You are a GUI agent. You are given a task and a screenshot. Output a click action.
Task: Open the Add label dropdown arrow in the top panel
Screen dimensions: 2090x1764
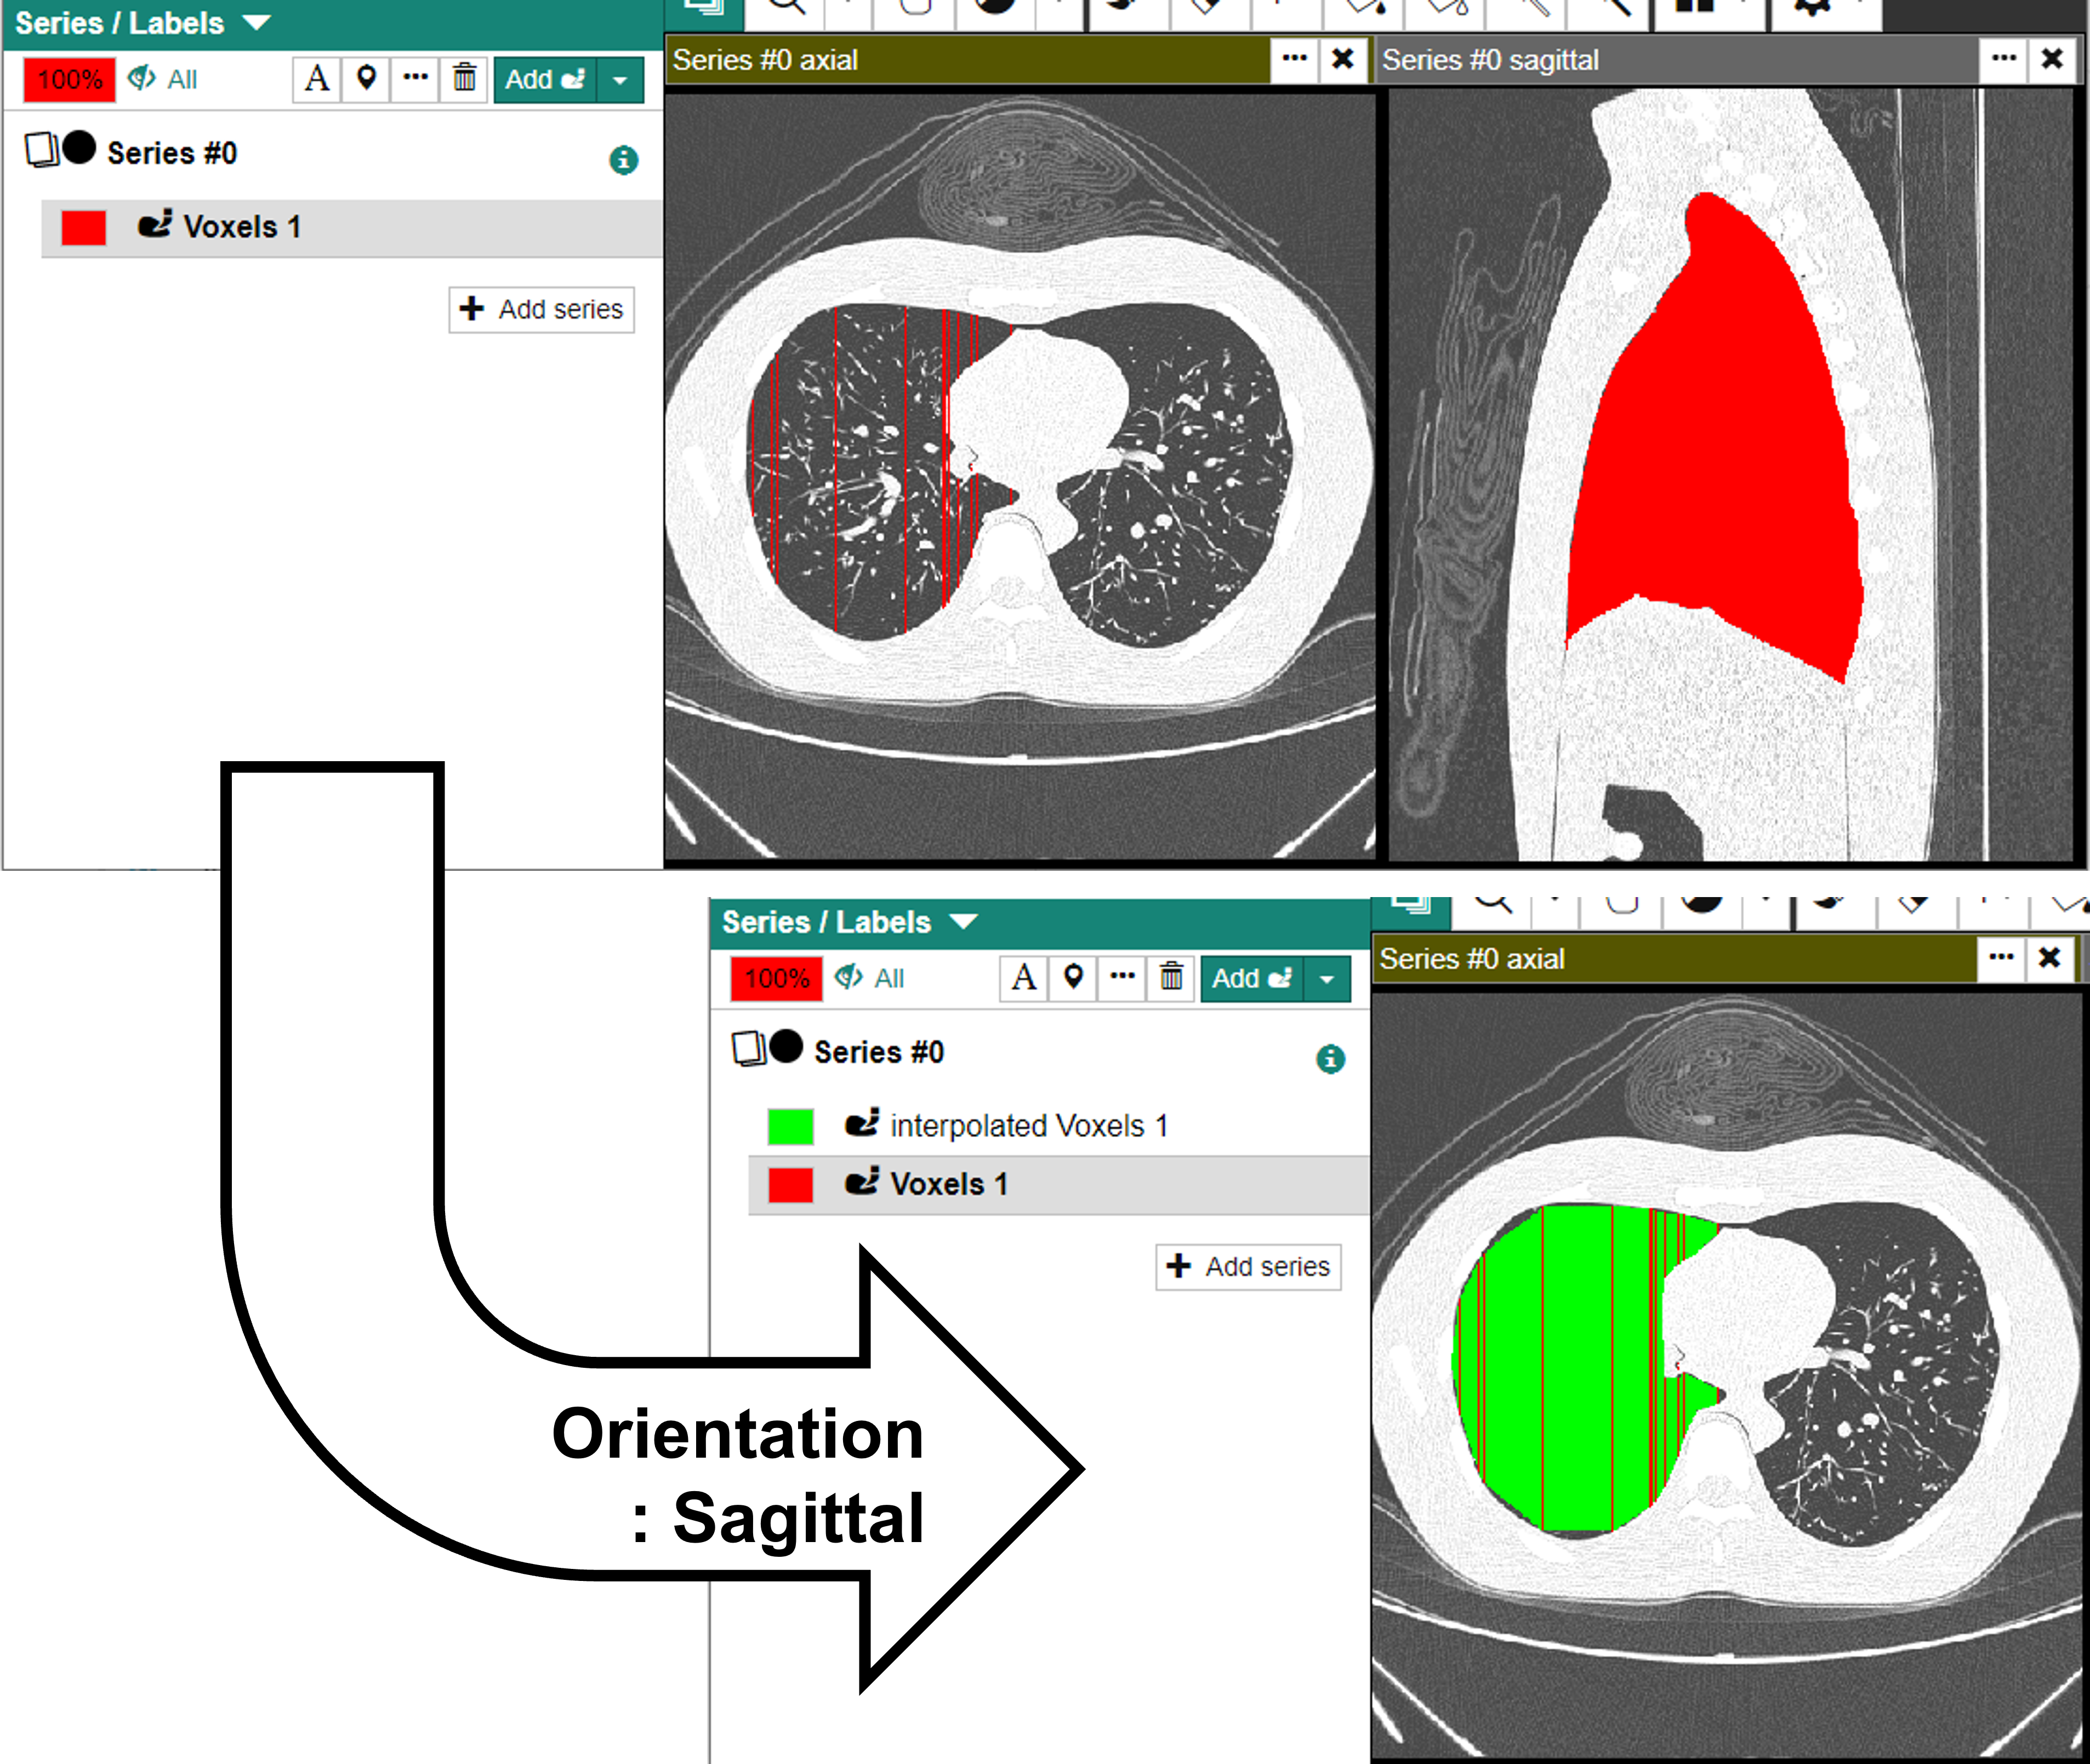(620, 80)
